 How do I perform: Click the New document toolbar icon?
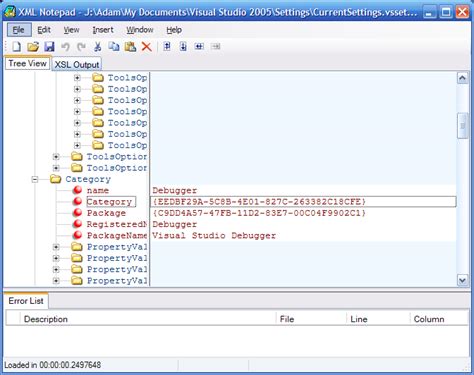click(x=16, y=47)
